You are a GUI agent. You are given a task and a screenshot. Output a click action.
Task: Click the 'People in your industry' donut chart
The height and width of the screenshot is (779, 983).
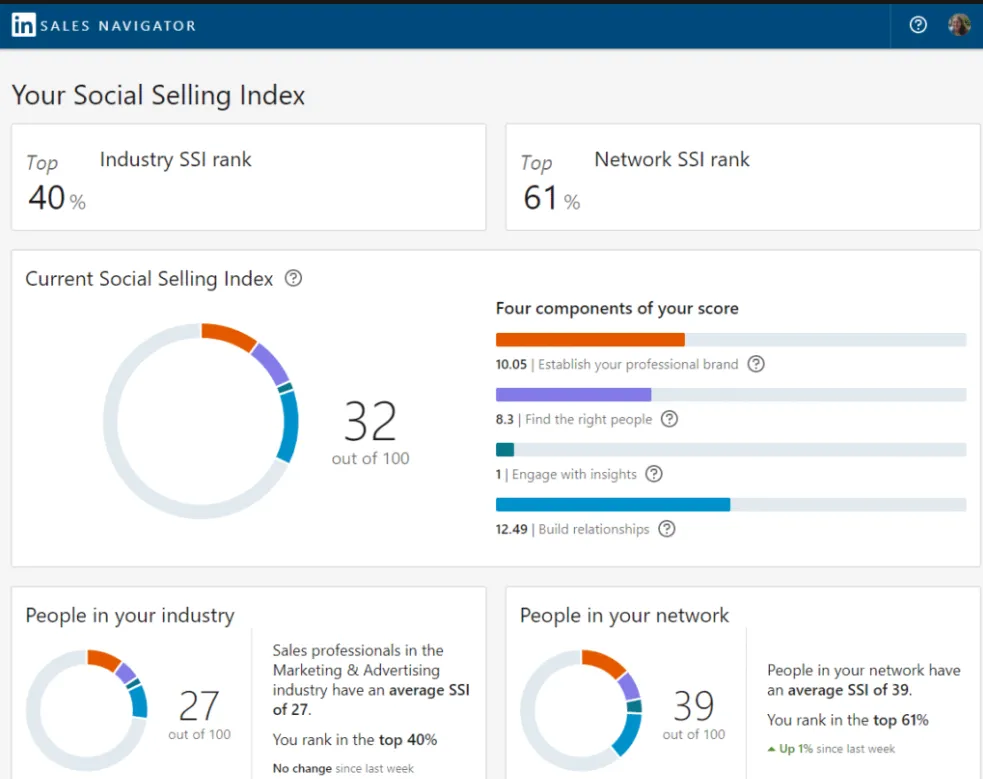pos(87,709)
